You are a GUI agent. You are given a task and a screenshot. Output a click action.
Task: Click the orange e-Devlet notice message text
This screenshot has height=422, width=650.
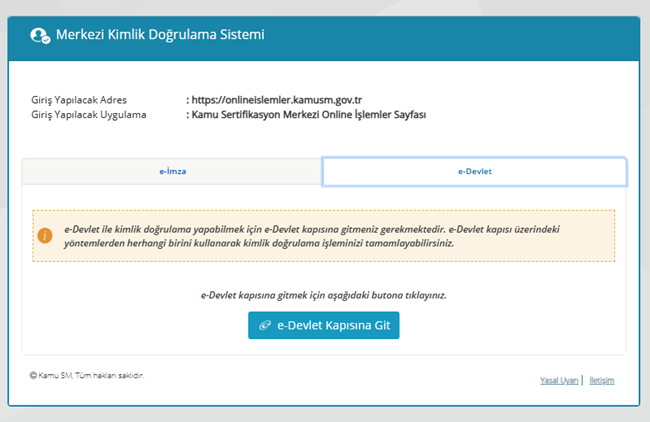pos(312,236)
